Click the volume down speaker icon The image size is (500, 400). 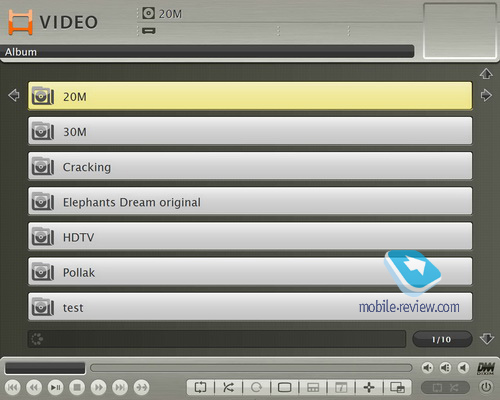tap(427, 368)
